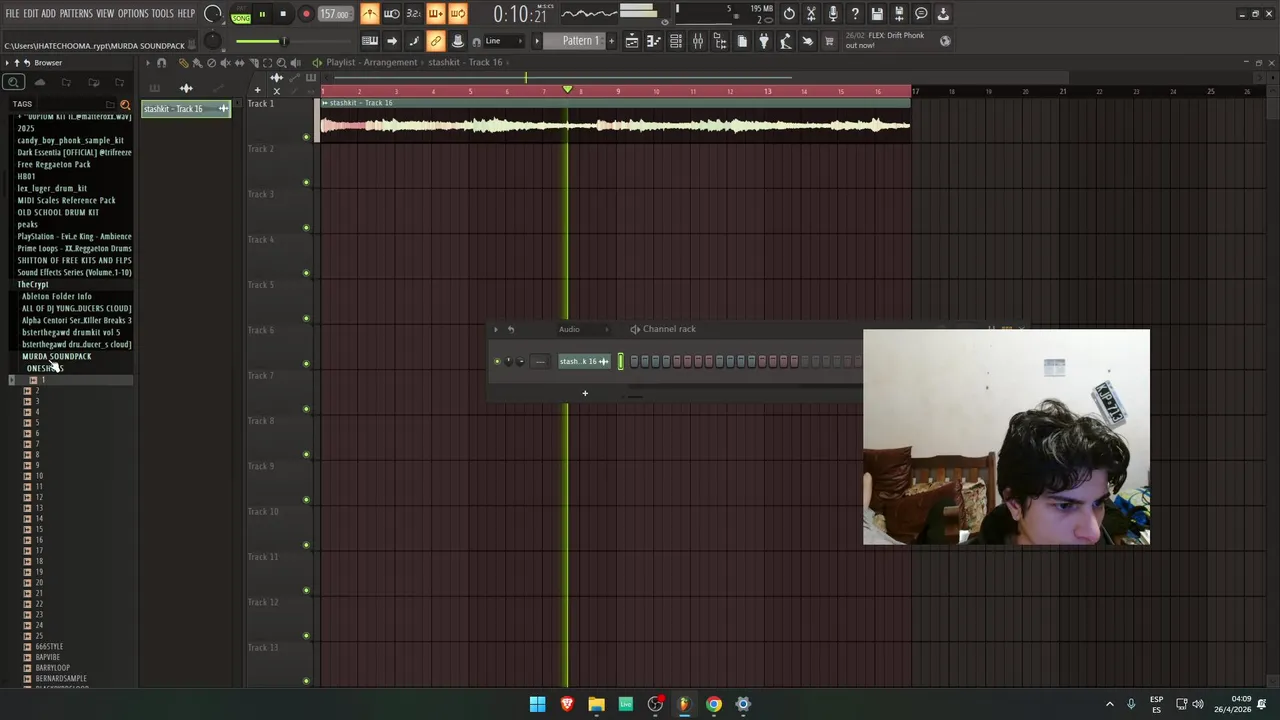
Task: Open the plugin database plug icon
Action: point(764,41)
